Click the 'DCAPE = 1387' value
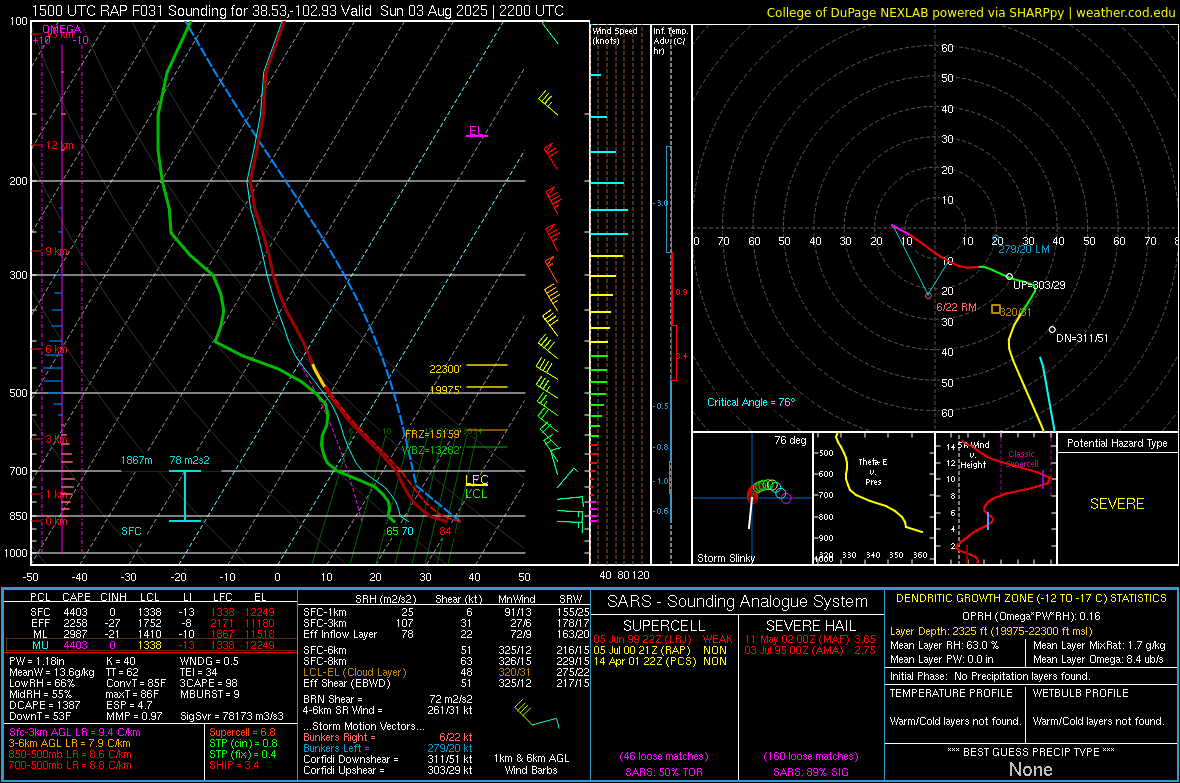This screenshot has height=783, width=1180. tap(44, 705)
